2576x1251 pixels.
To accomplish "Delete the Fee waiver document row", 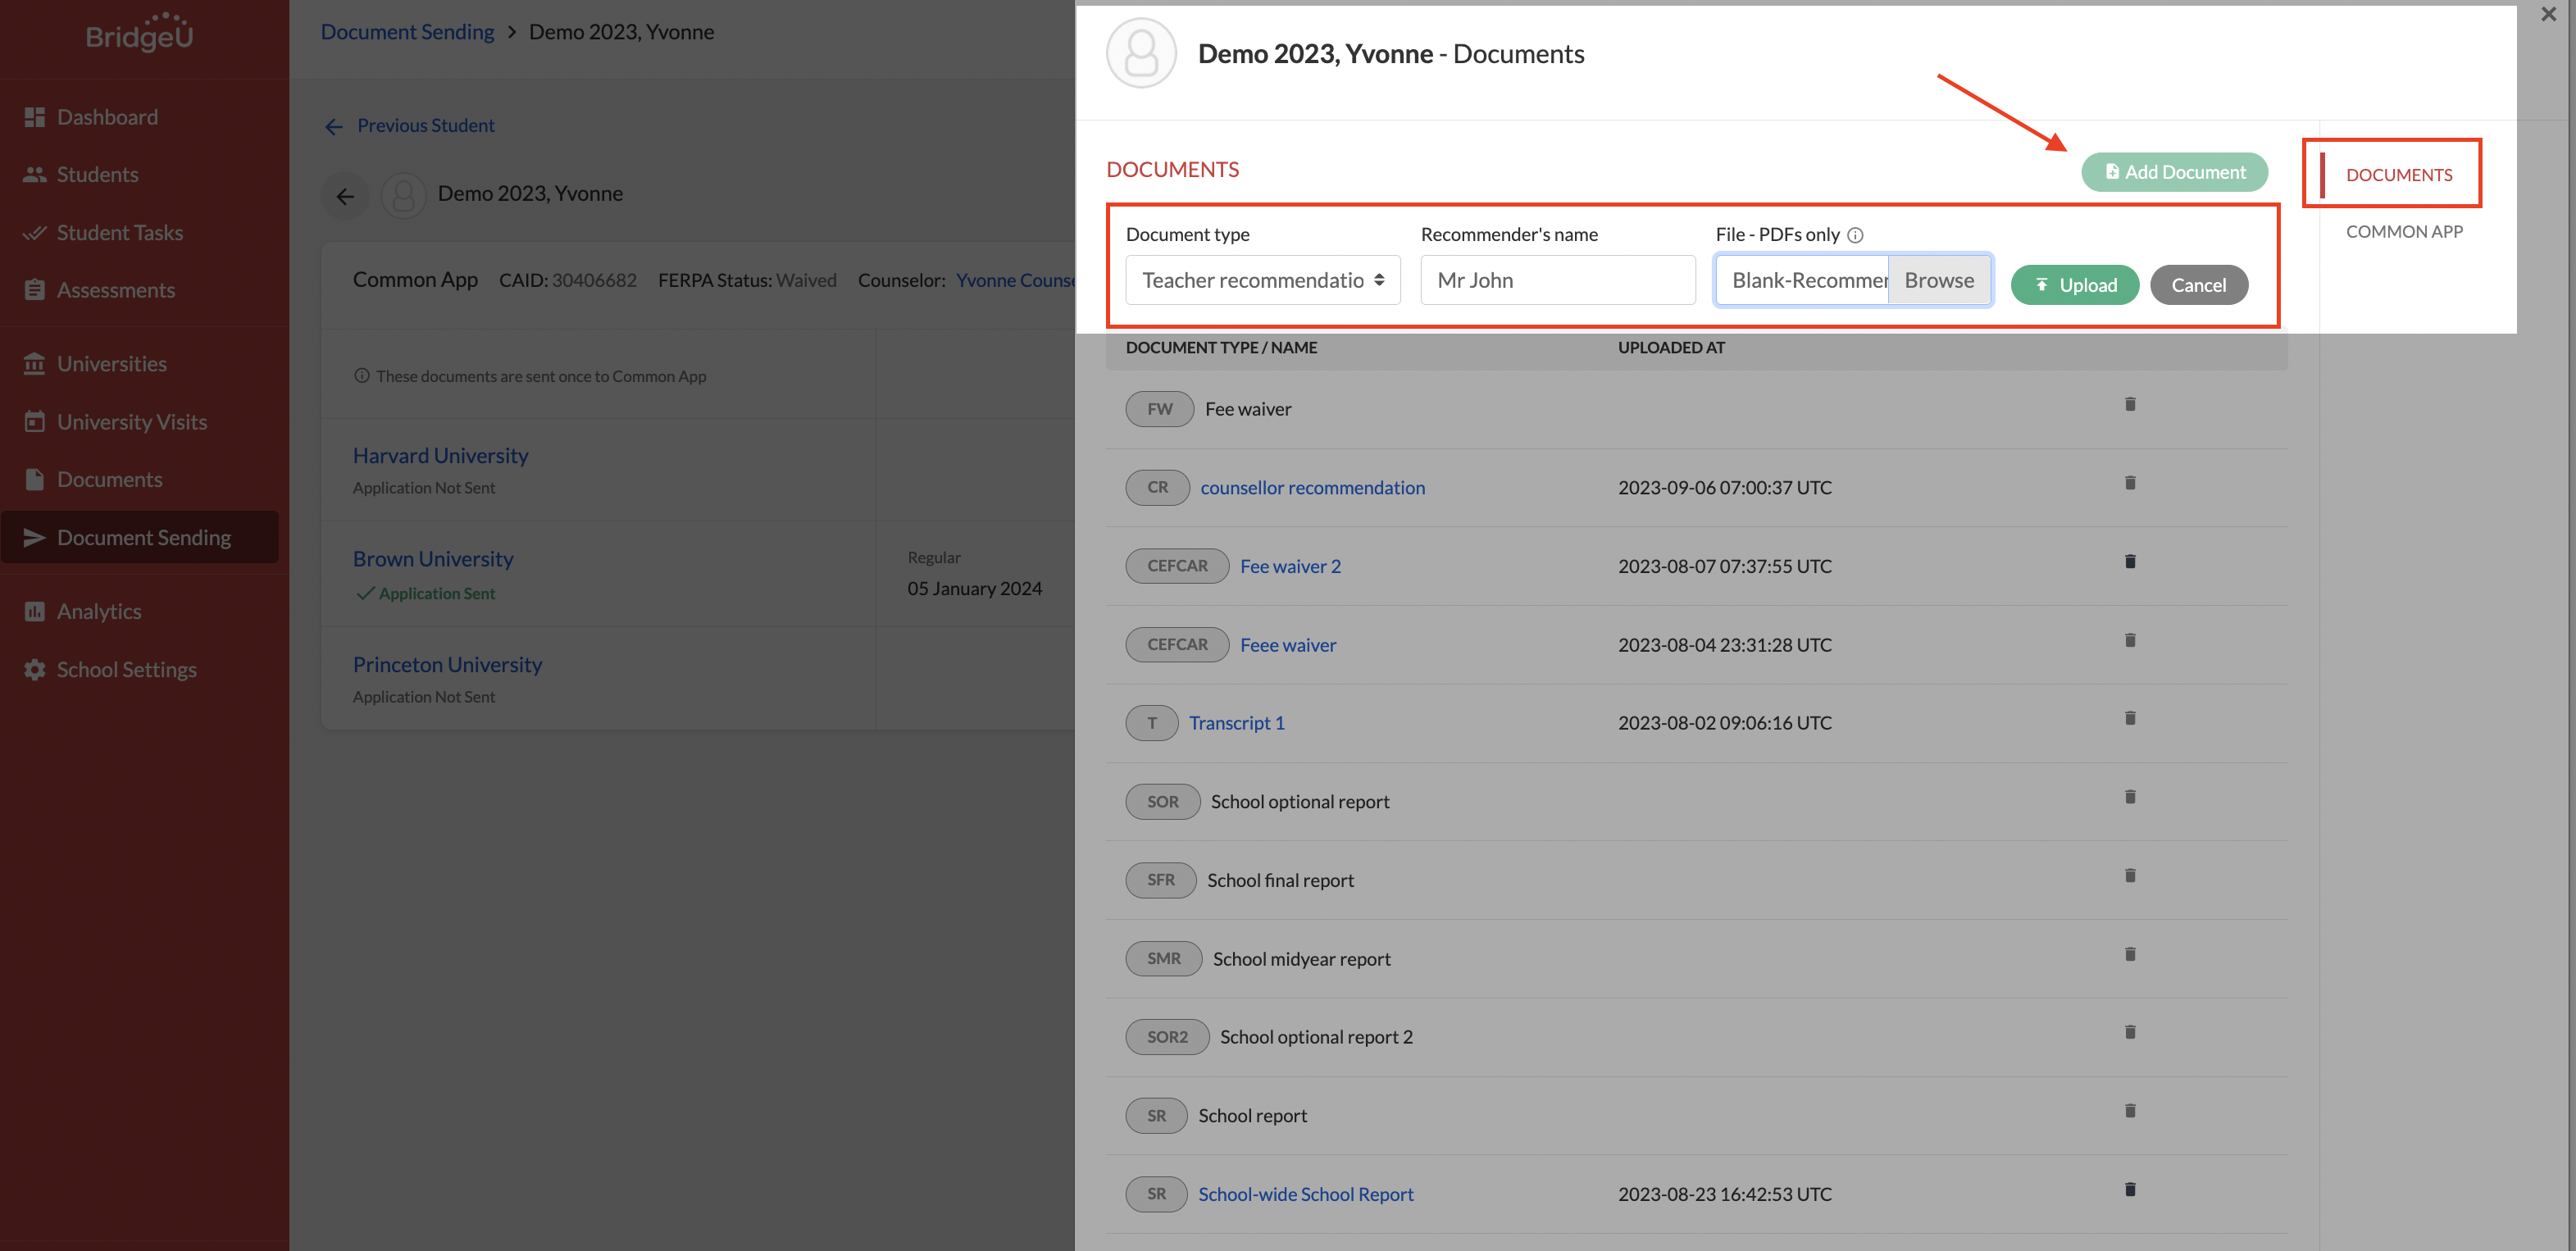I will [x=2130, y=404].
